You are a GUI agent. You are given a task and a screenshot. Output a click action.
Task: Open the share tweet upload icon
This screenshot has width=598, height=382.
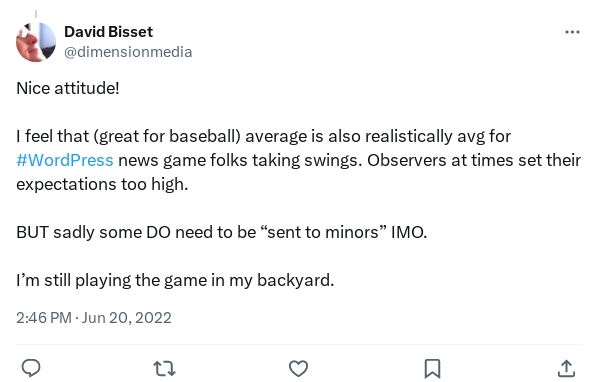tap(566, 368)
